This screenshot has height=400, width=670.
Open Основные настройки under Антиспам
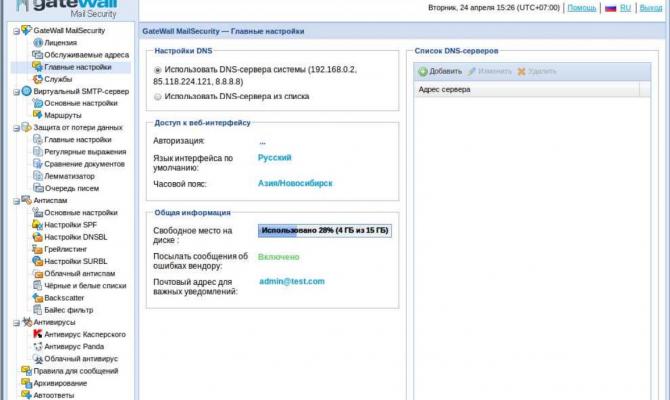[x=81, y=212]
